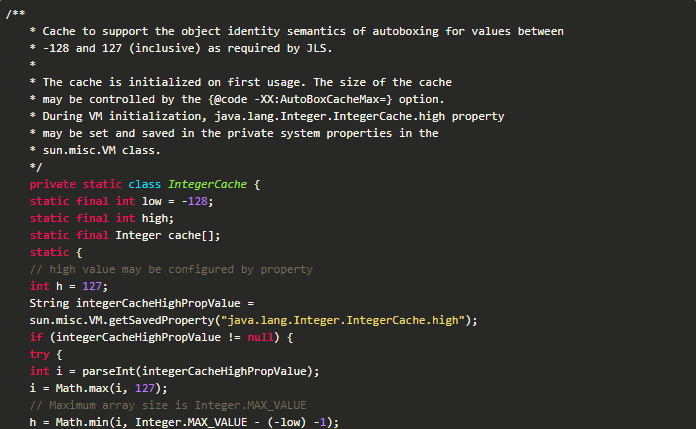Click the closing '*/' comment marker
This screenshot has height=429, width=697.
coord(36,167)
